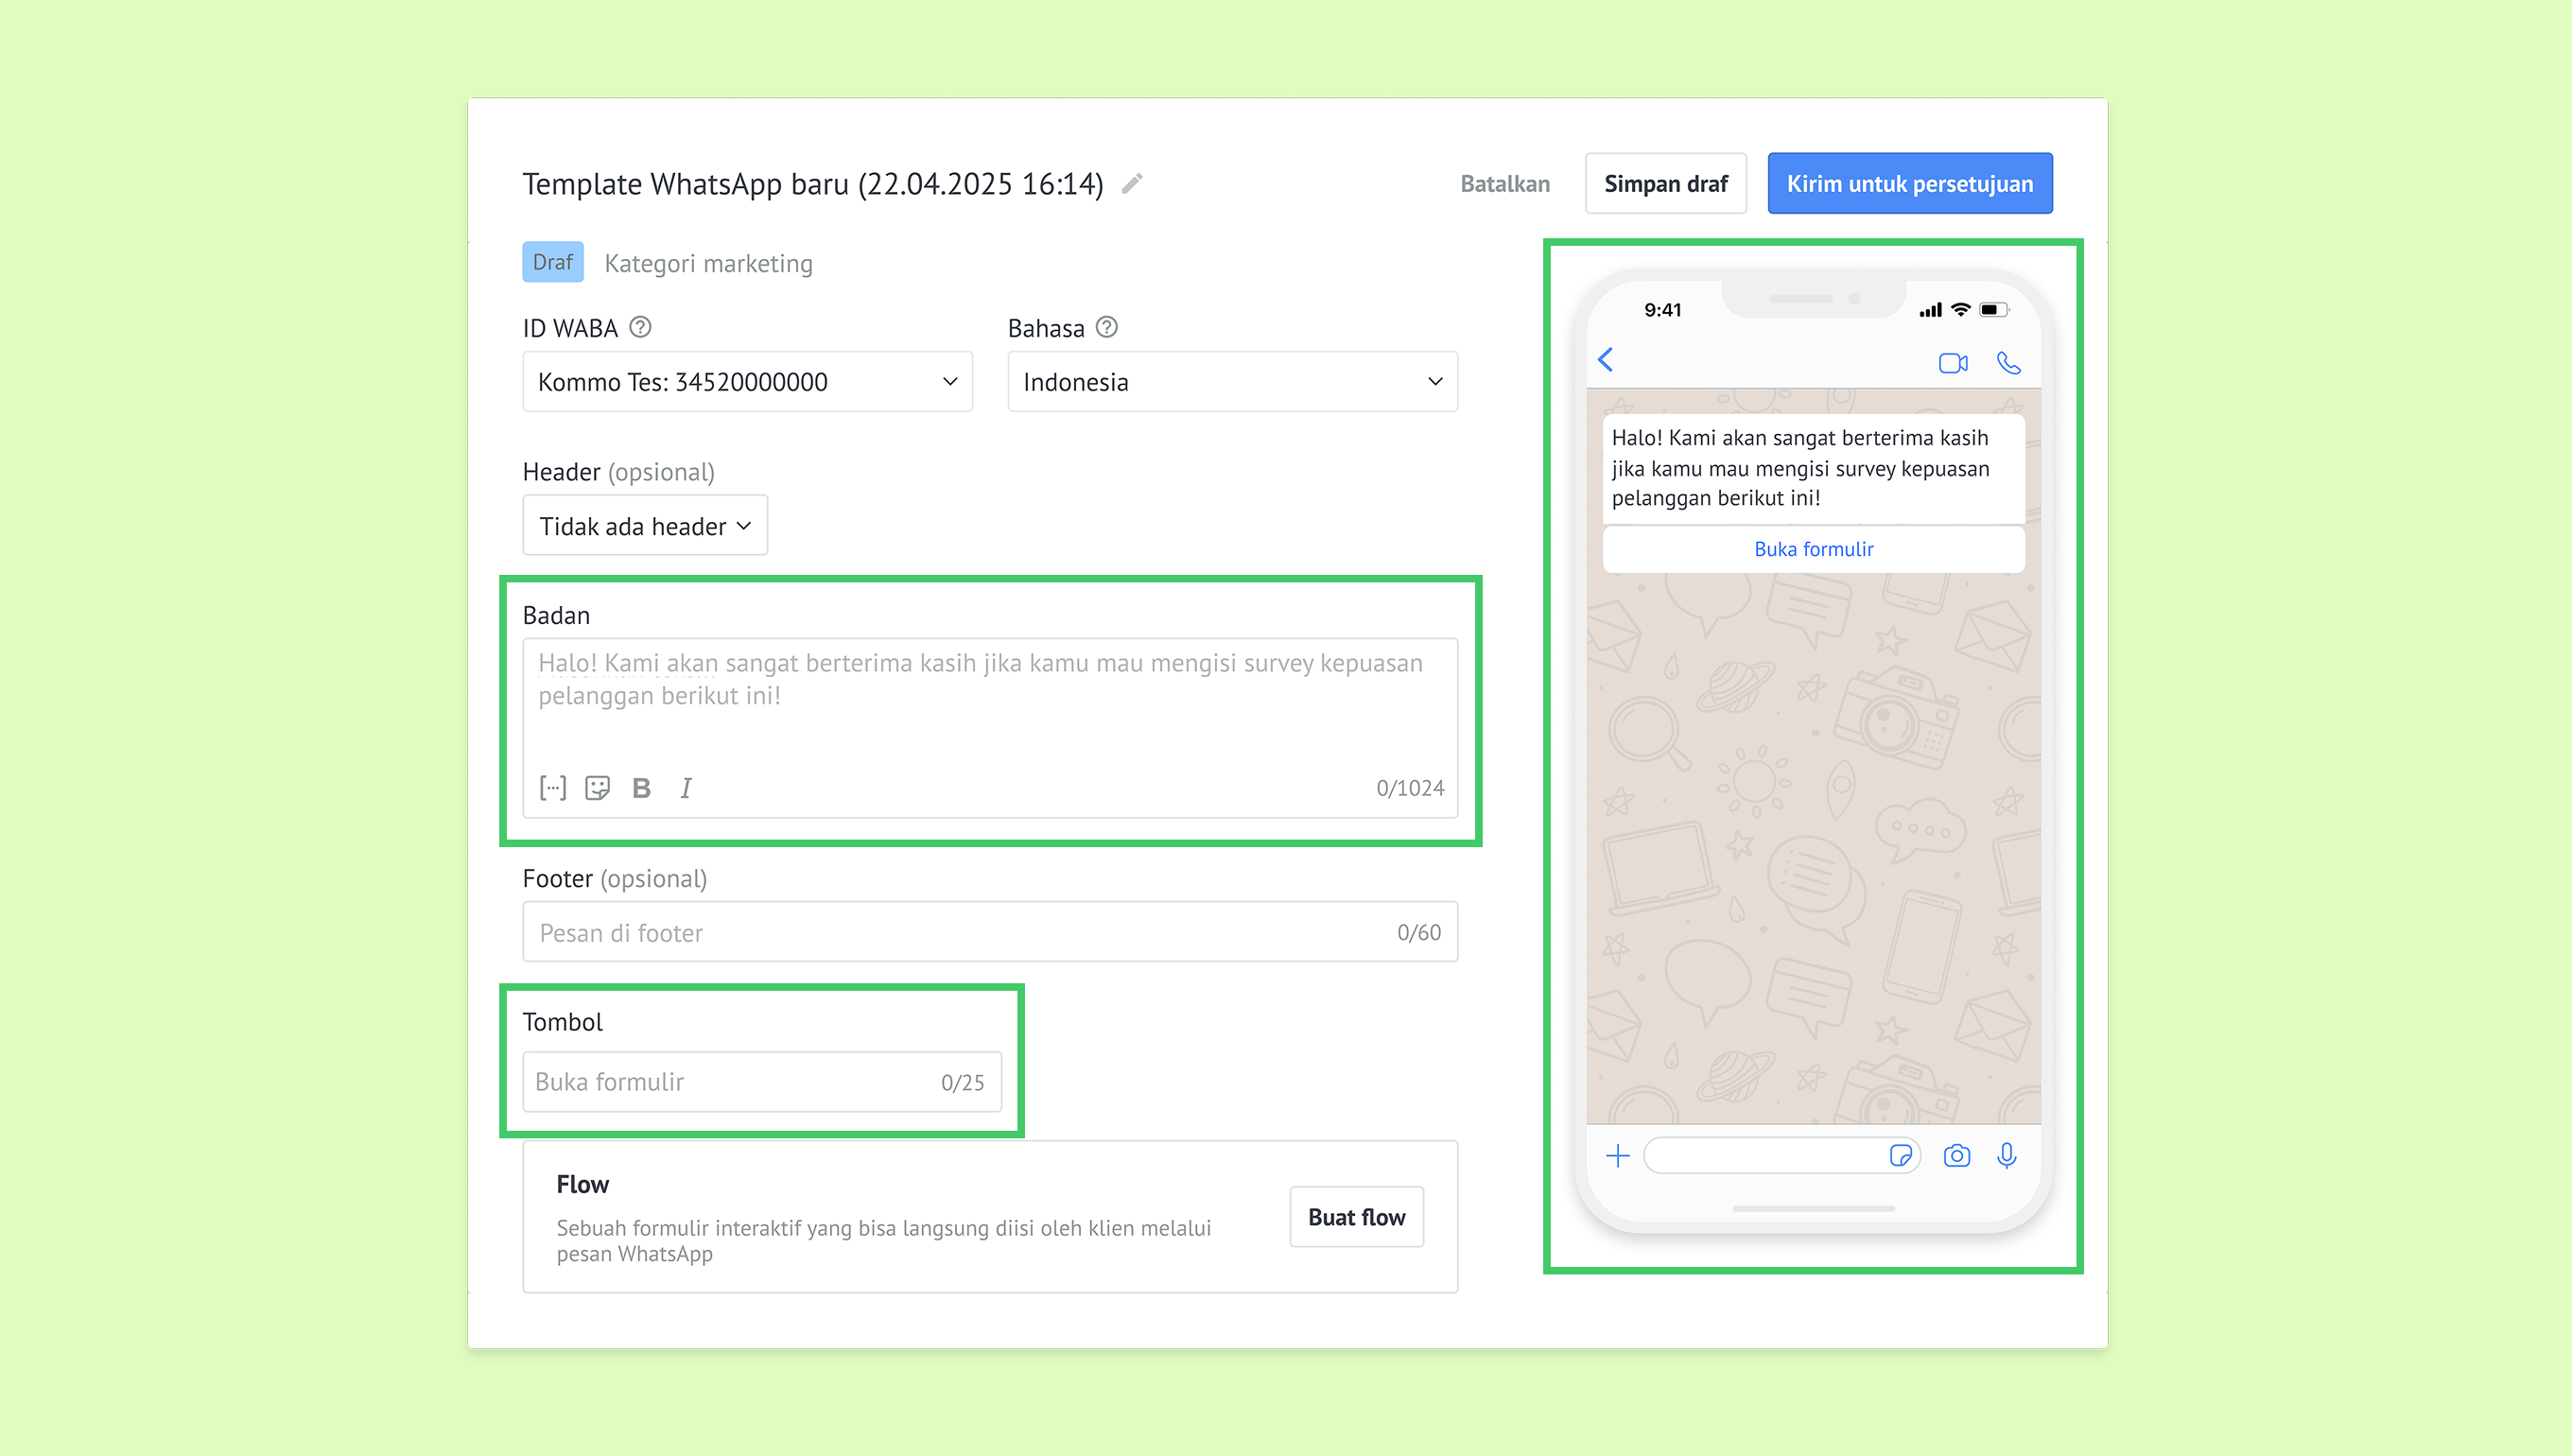Focus the footer message input field

point(950,932)
